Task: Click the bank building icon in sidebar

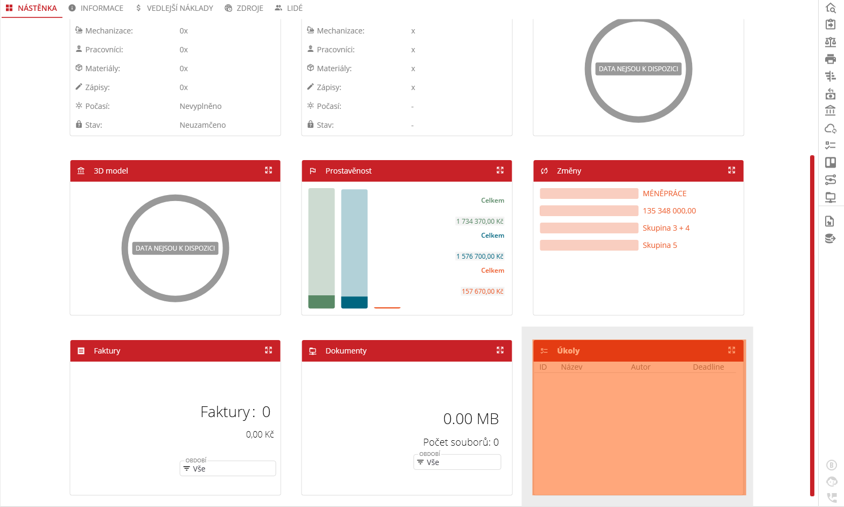Action: 830,111
